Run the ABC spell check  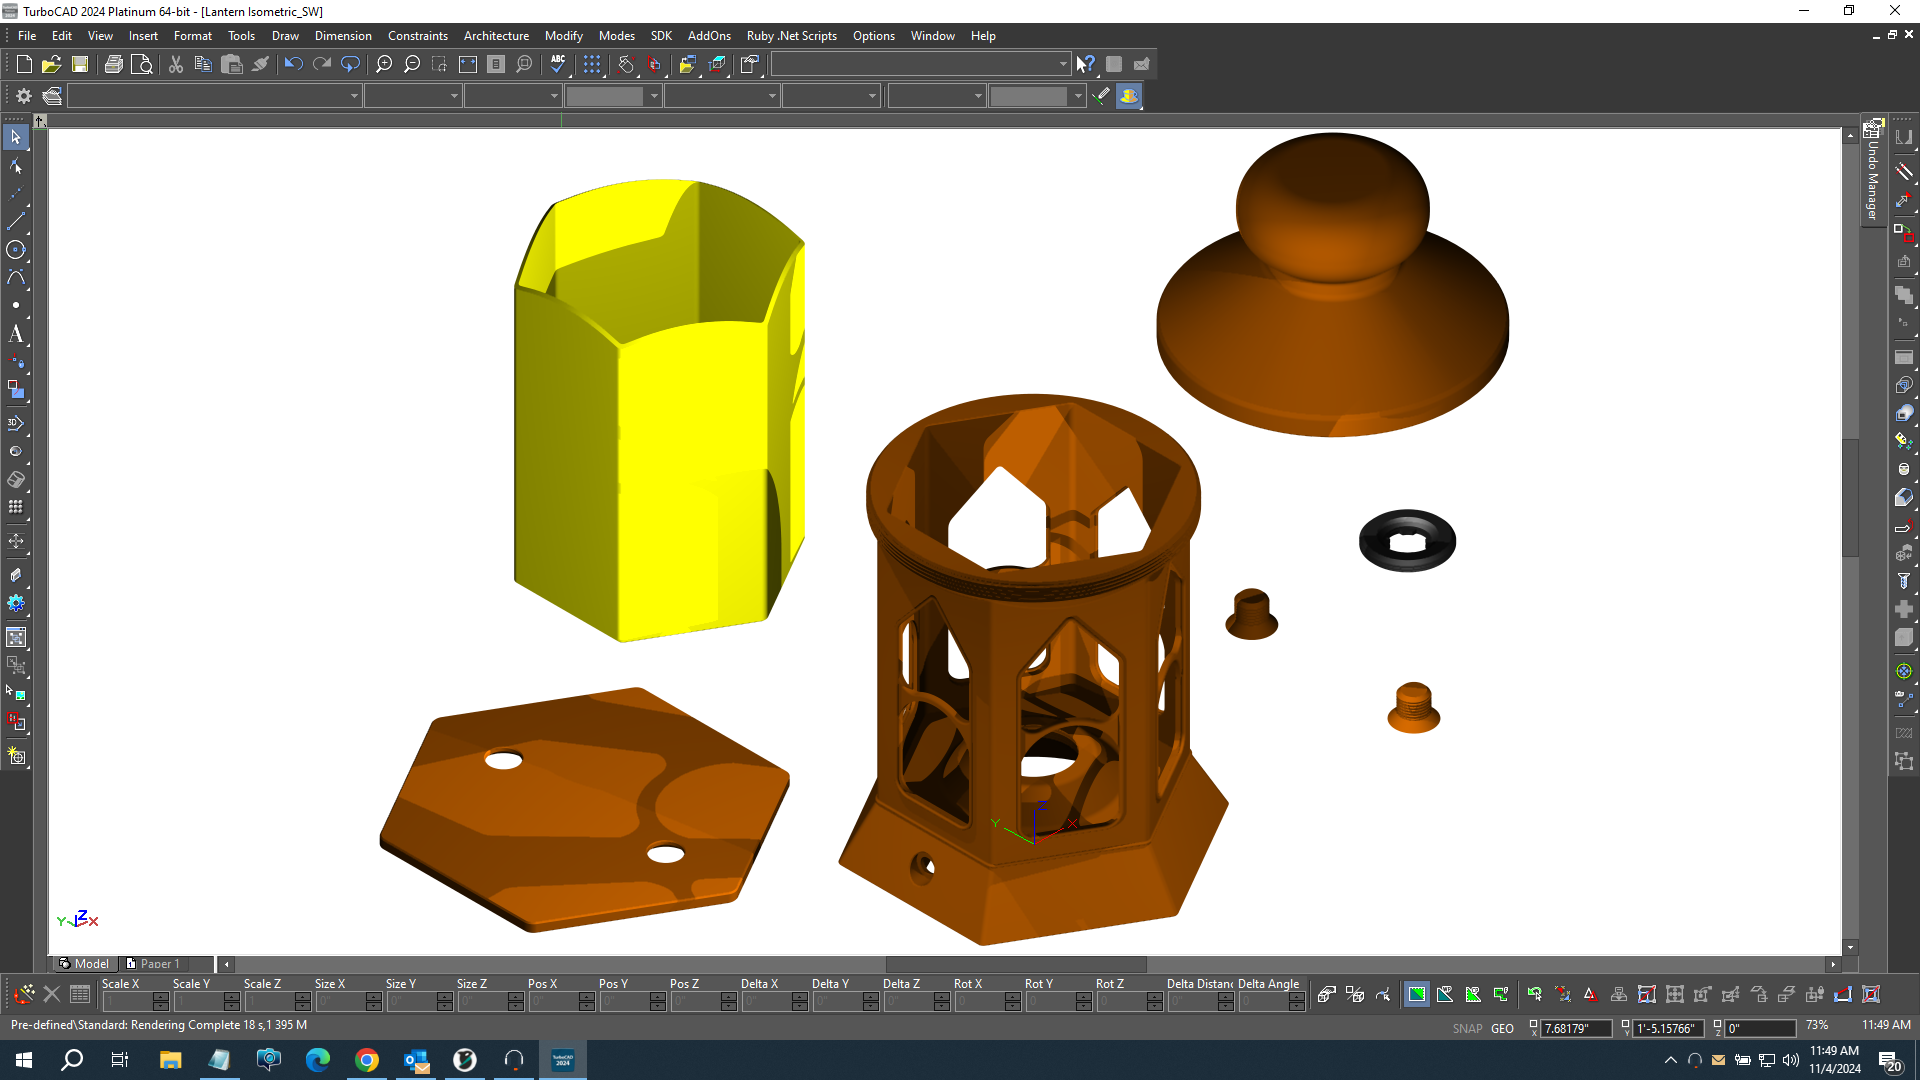[x=558, y=64]
